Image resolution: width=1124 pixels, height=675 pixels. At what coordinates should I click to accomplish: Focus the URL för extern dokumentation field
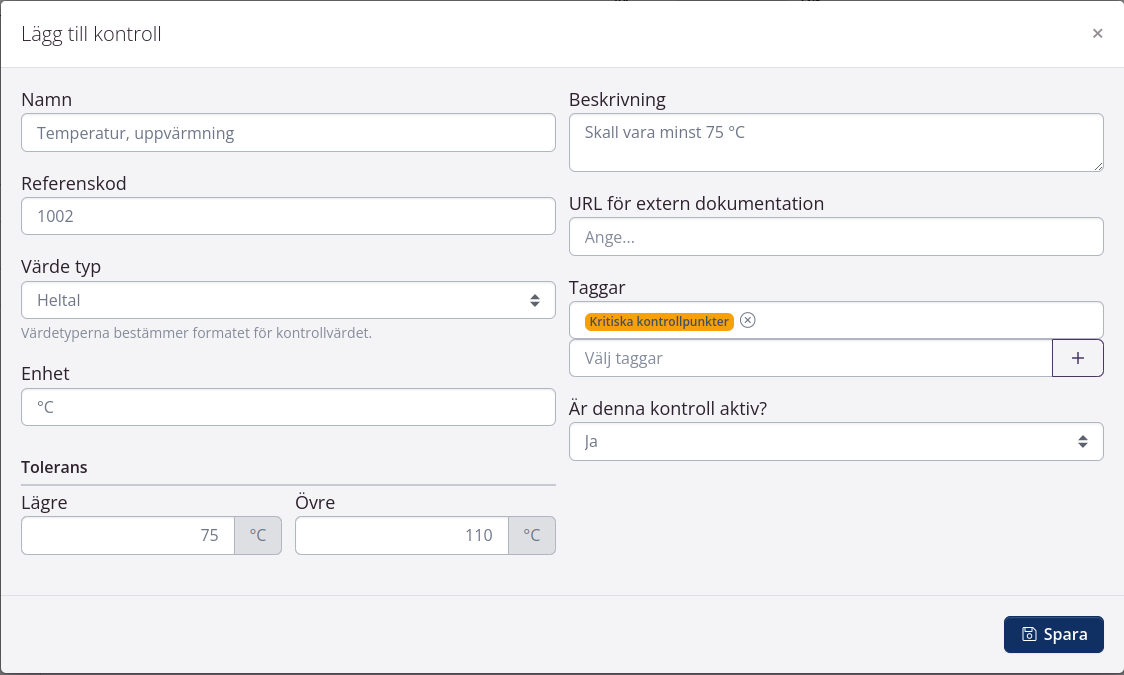[835, 237]
